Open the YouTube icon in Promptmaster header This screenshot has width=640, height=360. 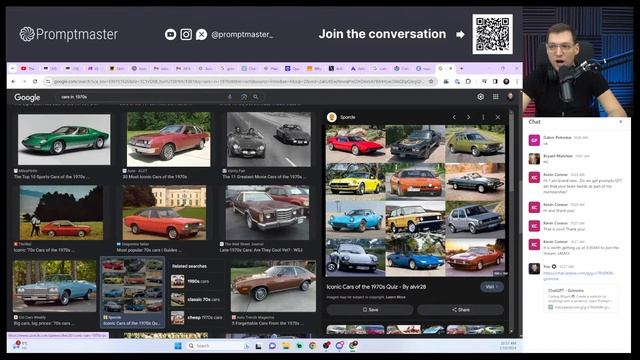point(171,34)
